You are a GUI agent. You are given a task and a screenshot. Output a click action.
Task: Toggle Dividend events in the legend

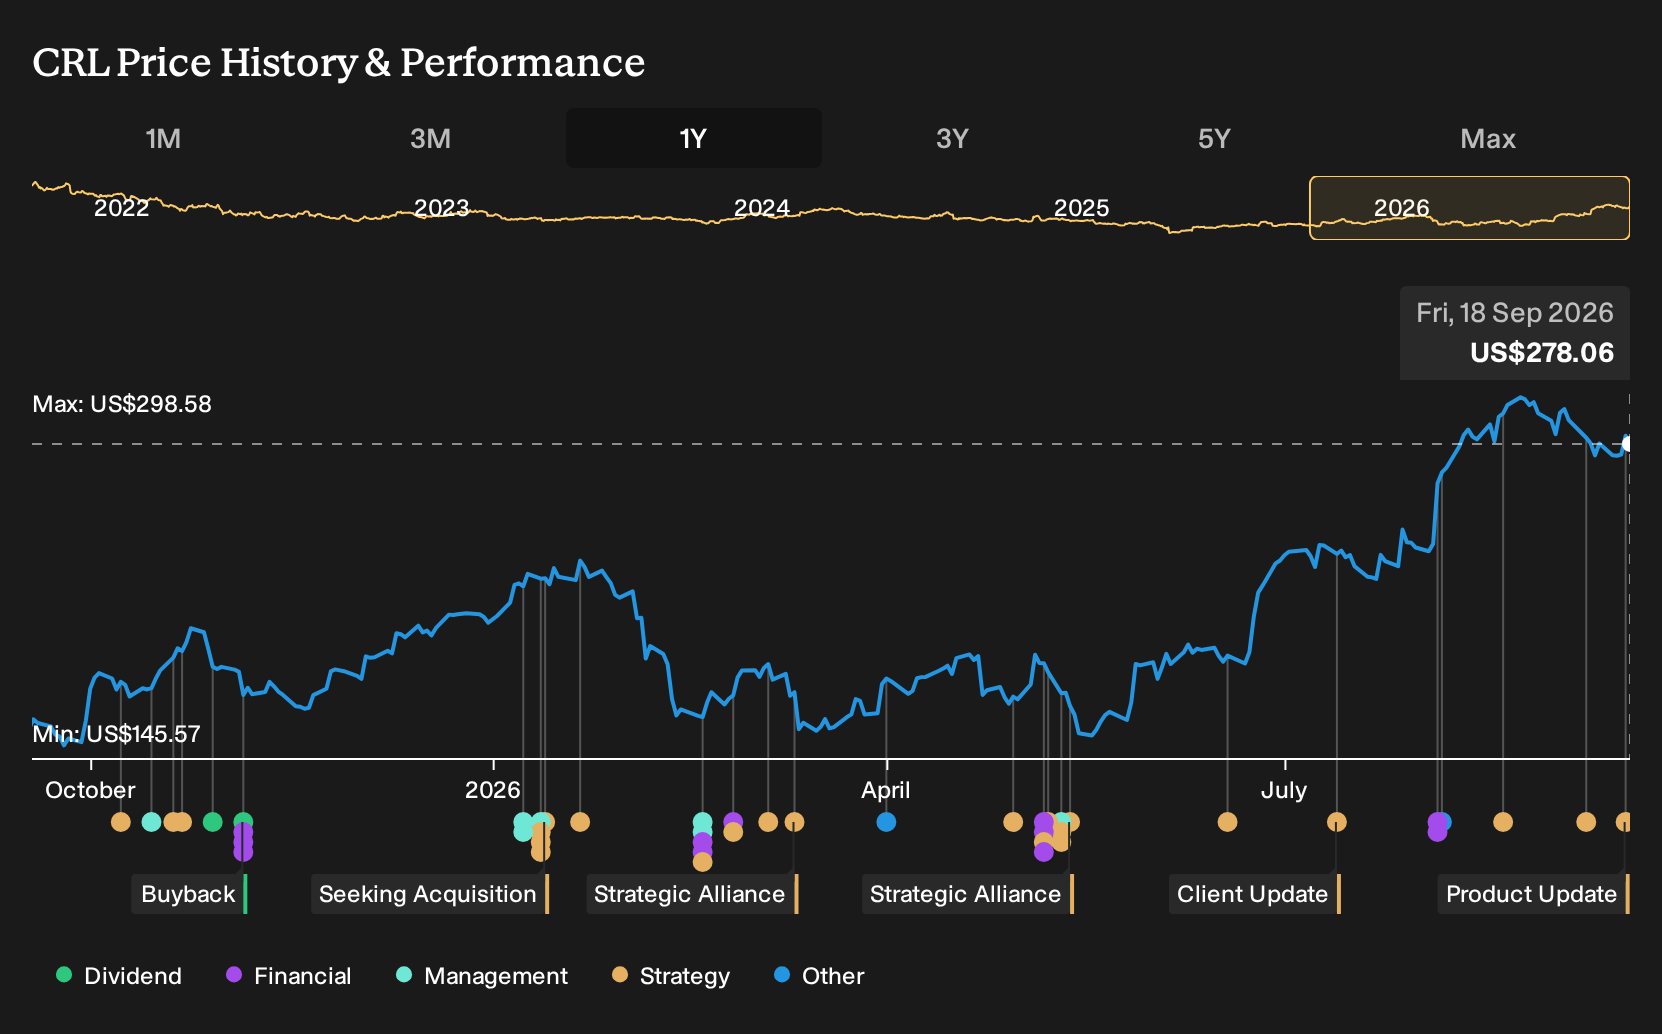(x=119, y=975)
